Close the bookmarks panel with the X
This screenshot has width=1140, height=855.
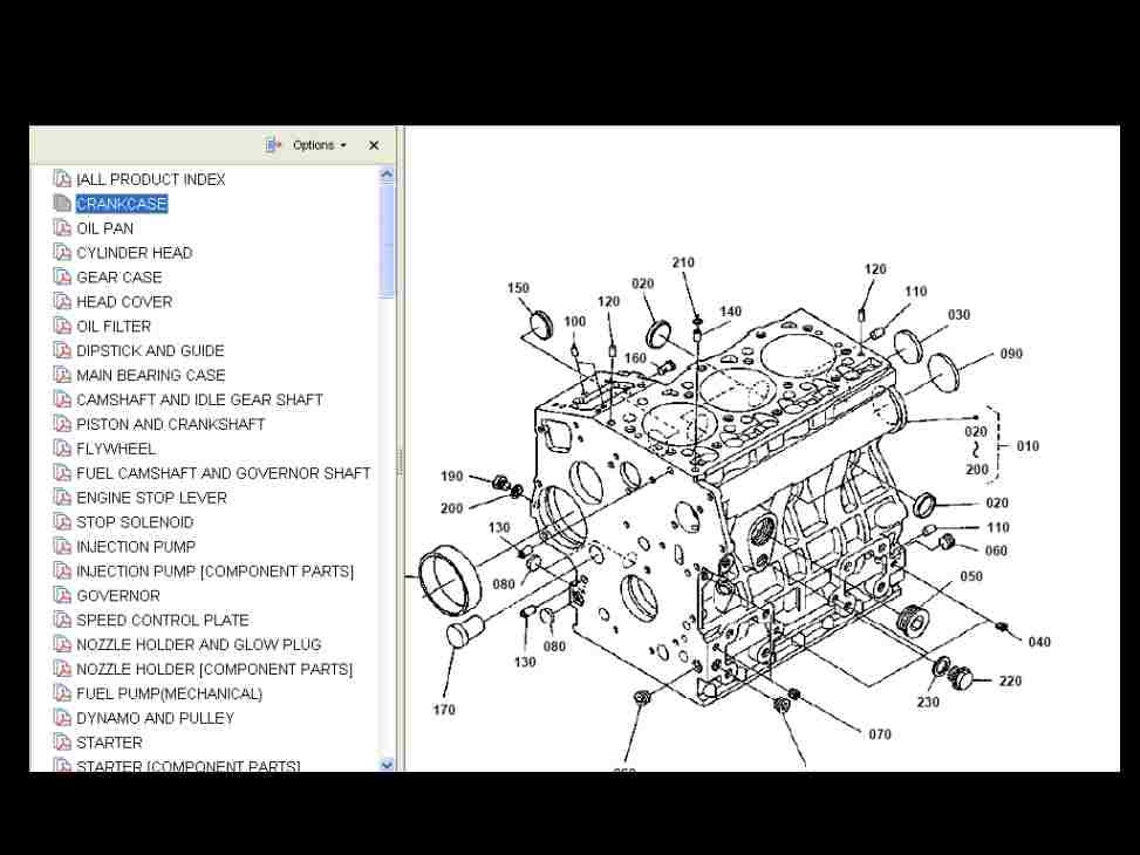pyautogui.click(x=373, y=144)
